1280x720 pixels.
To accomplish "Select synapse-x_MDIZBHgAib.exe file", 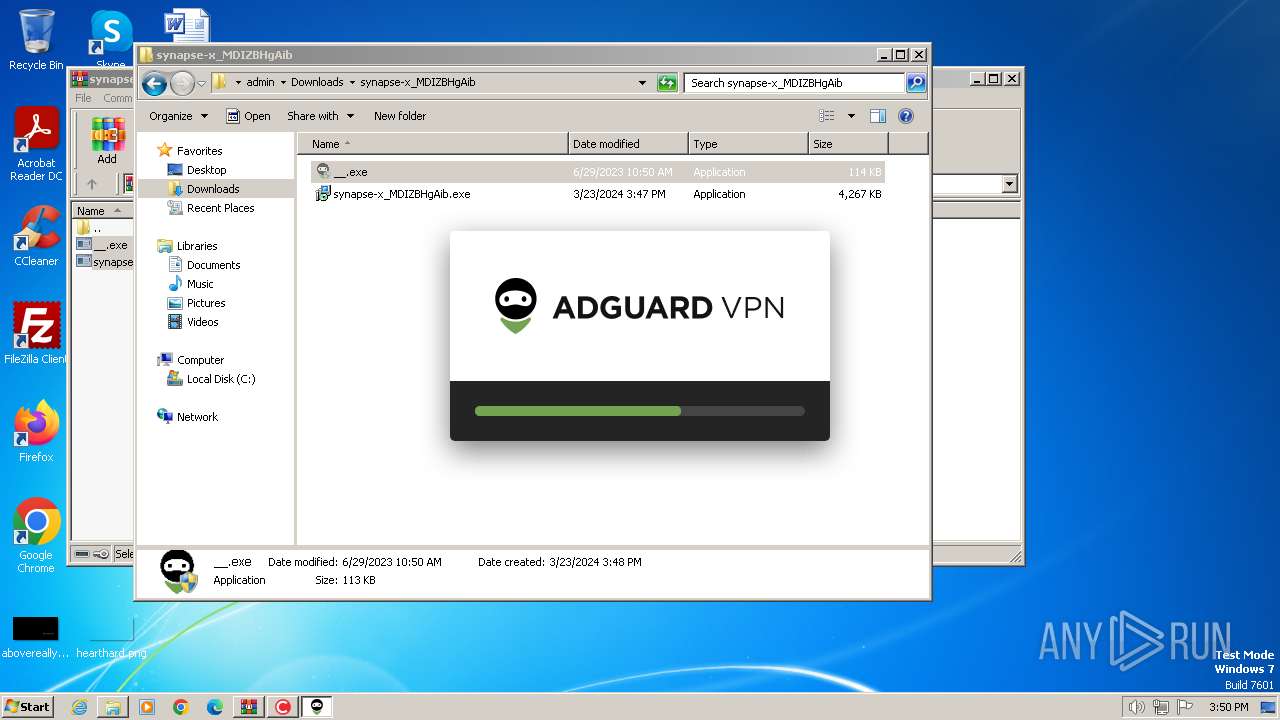I will pyautogui.click(x=598, y=194).
